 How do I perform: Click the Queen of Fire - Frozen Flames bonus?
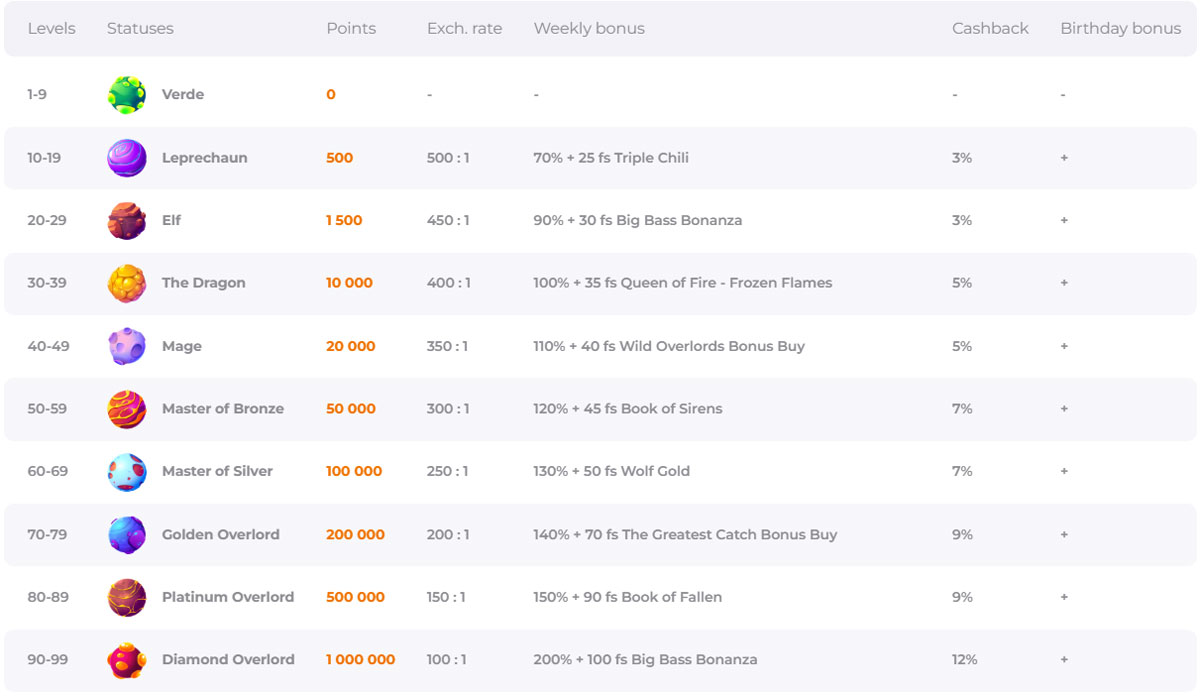683,283
